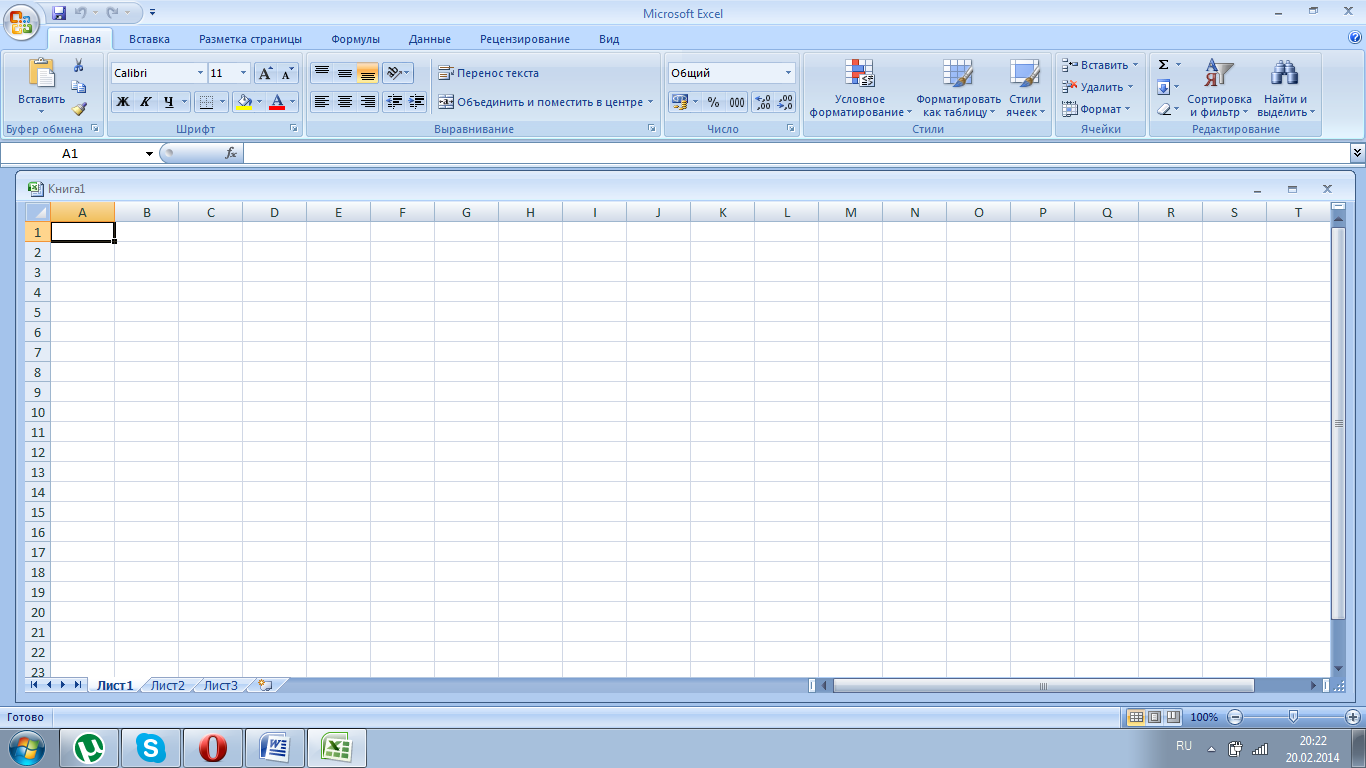The width and height of the screenshot is (1366, 768).
Task: Save the workbook with the floppy disk icon
Action: (x=59, y=13)
